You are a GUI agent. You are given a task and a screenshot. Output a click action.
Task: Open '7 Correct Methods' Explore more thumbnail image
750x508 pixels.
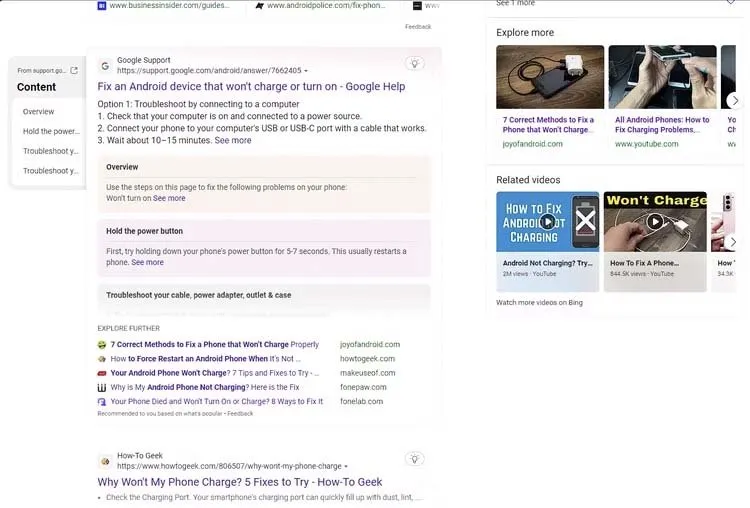550,76
